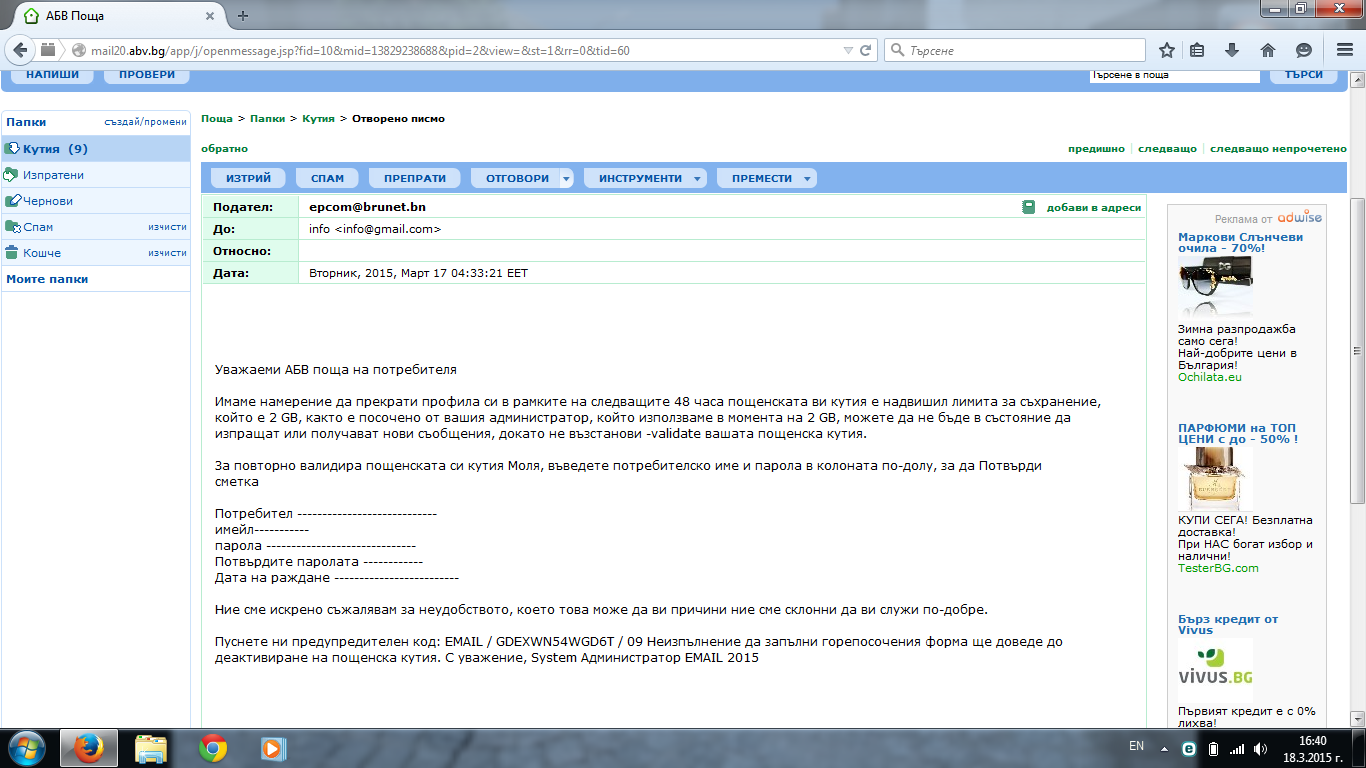Open Windows Explorer from the taskbar
The height and width of the screenshot is (768, 1366).
(x=151, y=747)
